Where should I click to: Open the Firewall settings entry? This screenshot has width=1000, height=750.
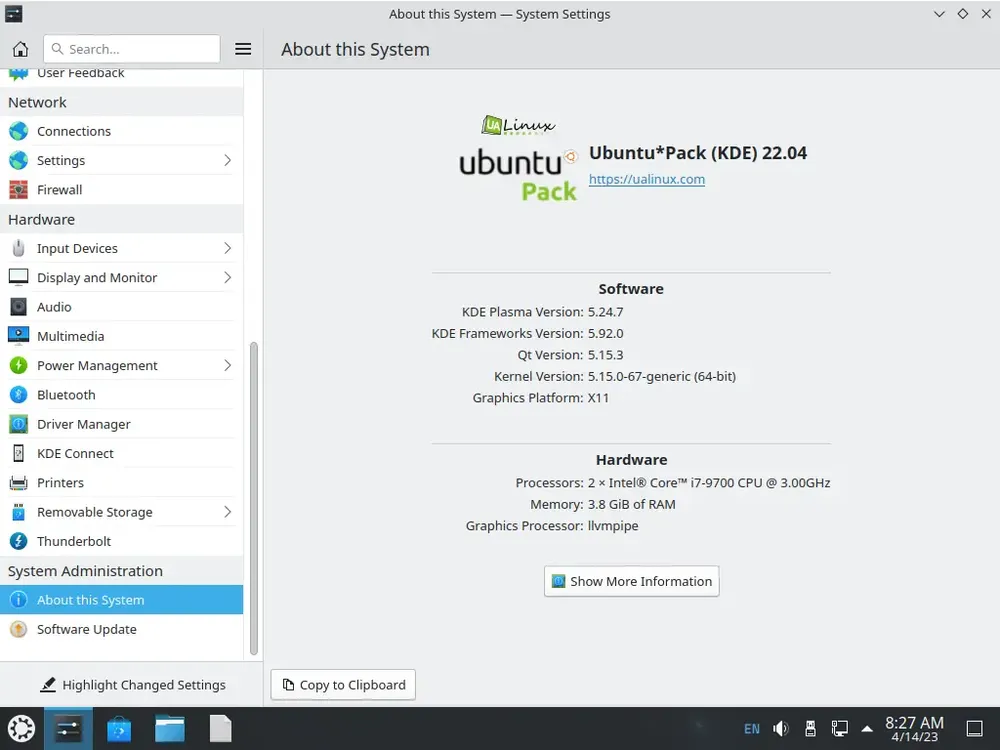point(121,190)
